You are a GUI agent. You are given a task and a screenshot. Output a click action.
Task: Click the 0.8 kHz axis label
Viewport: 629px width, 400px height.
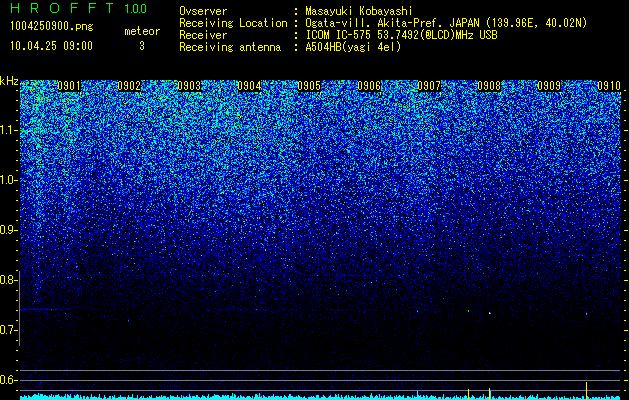click(9, 280)
